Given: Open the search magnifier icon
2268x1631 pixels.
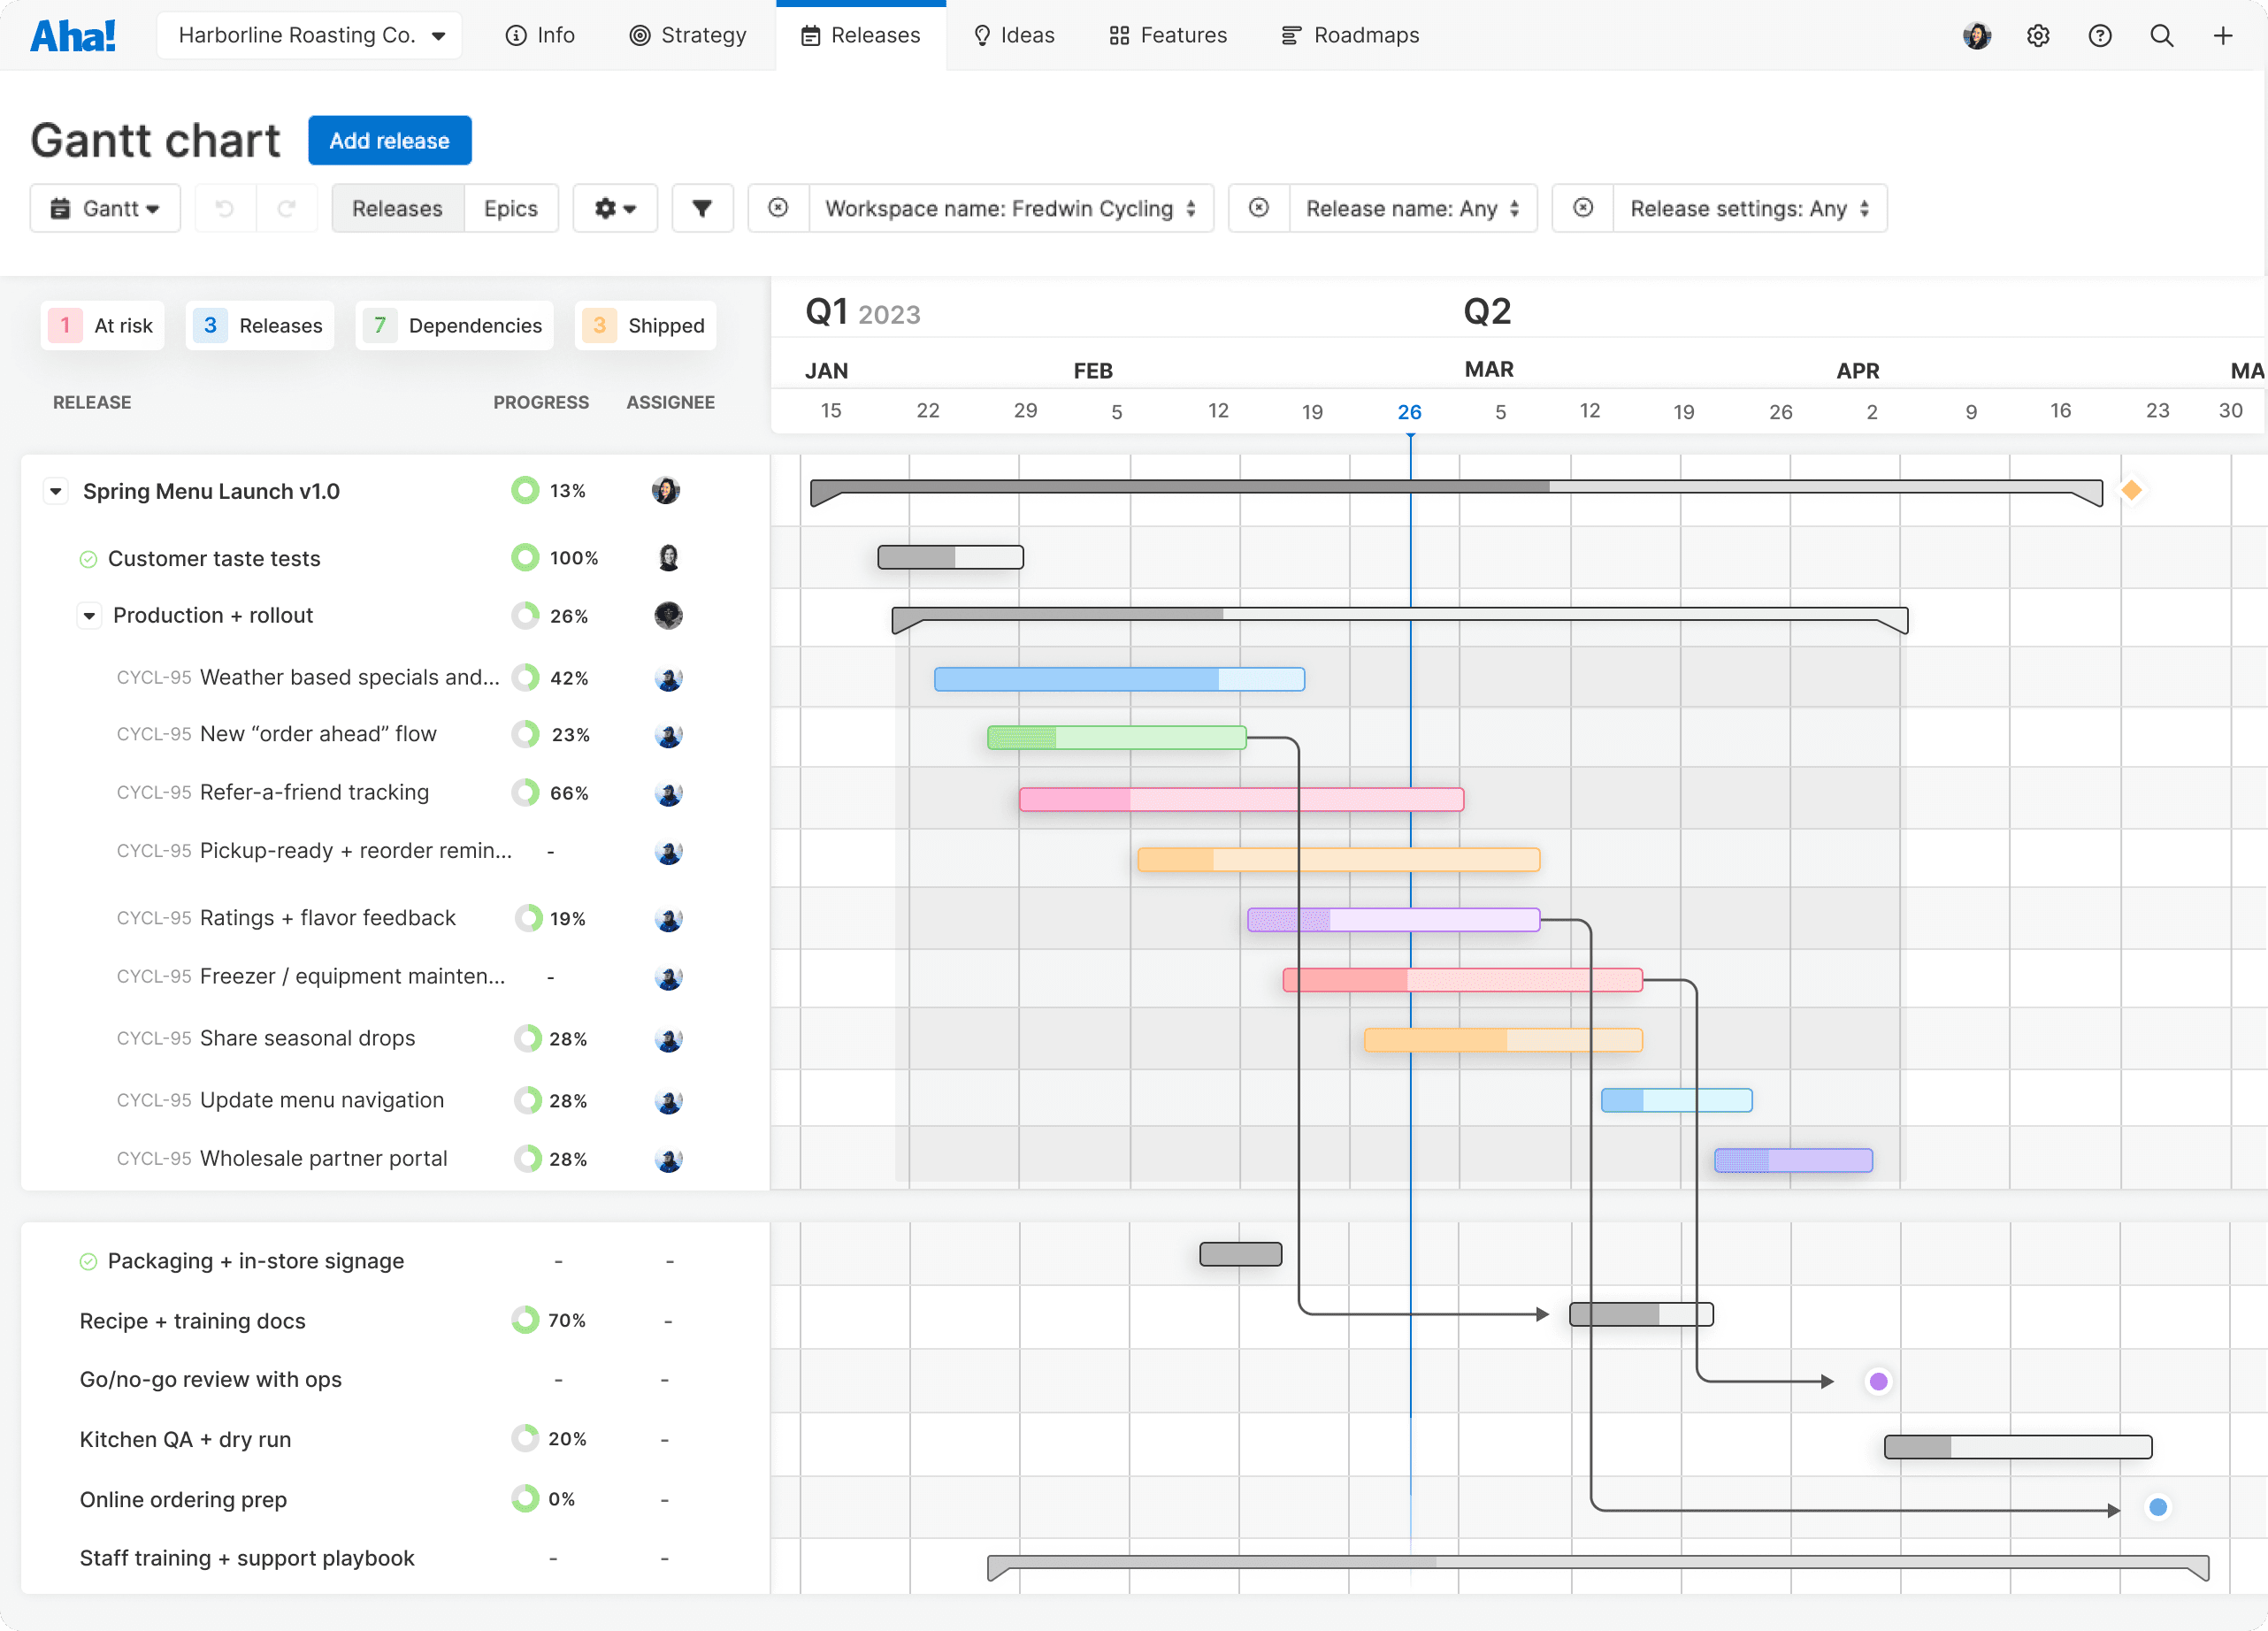Looking at the screenshot, I should [2161, 36].
